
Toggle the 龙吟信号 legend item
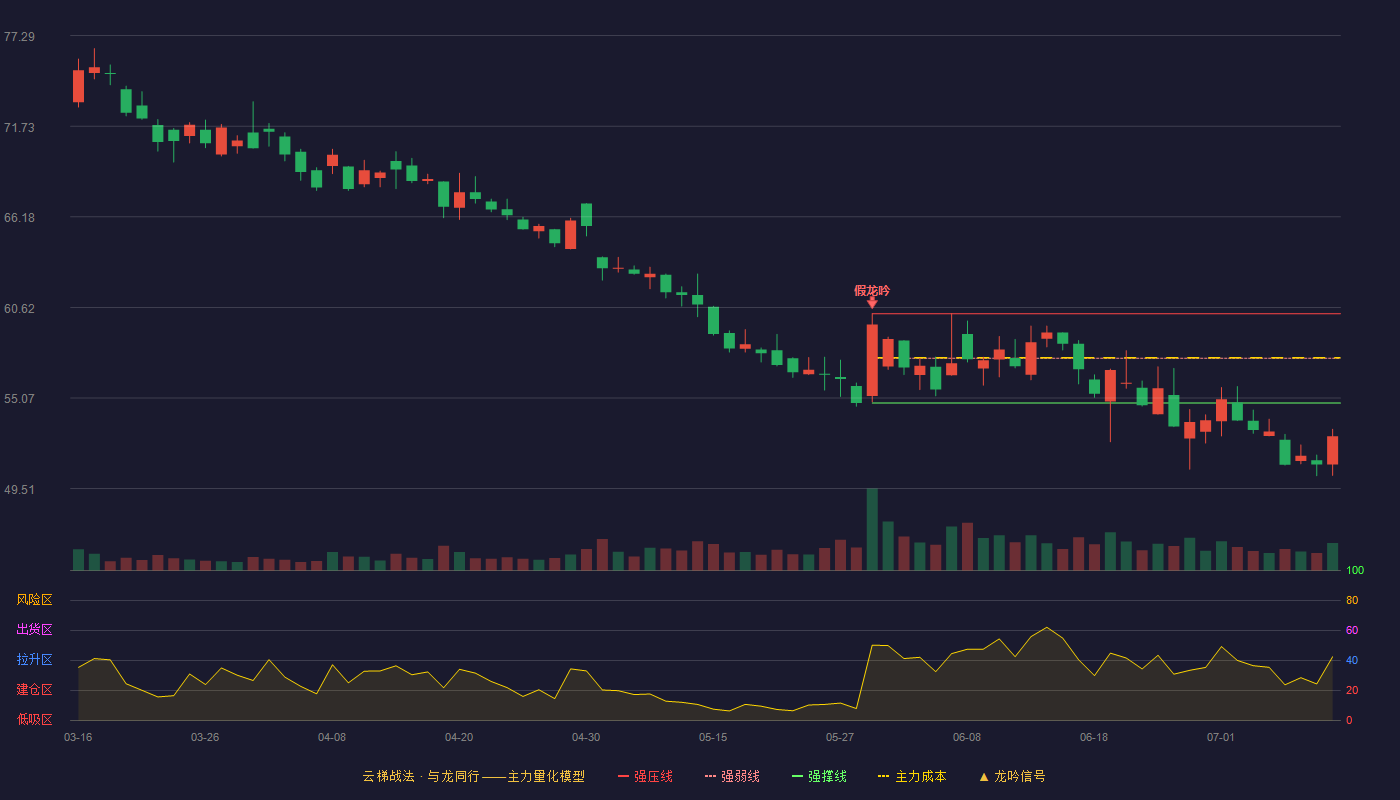1012,776
